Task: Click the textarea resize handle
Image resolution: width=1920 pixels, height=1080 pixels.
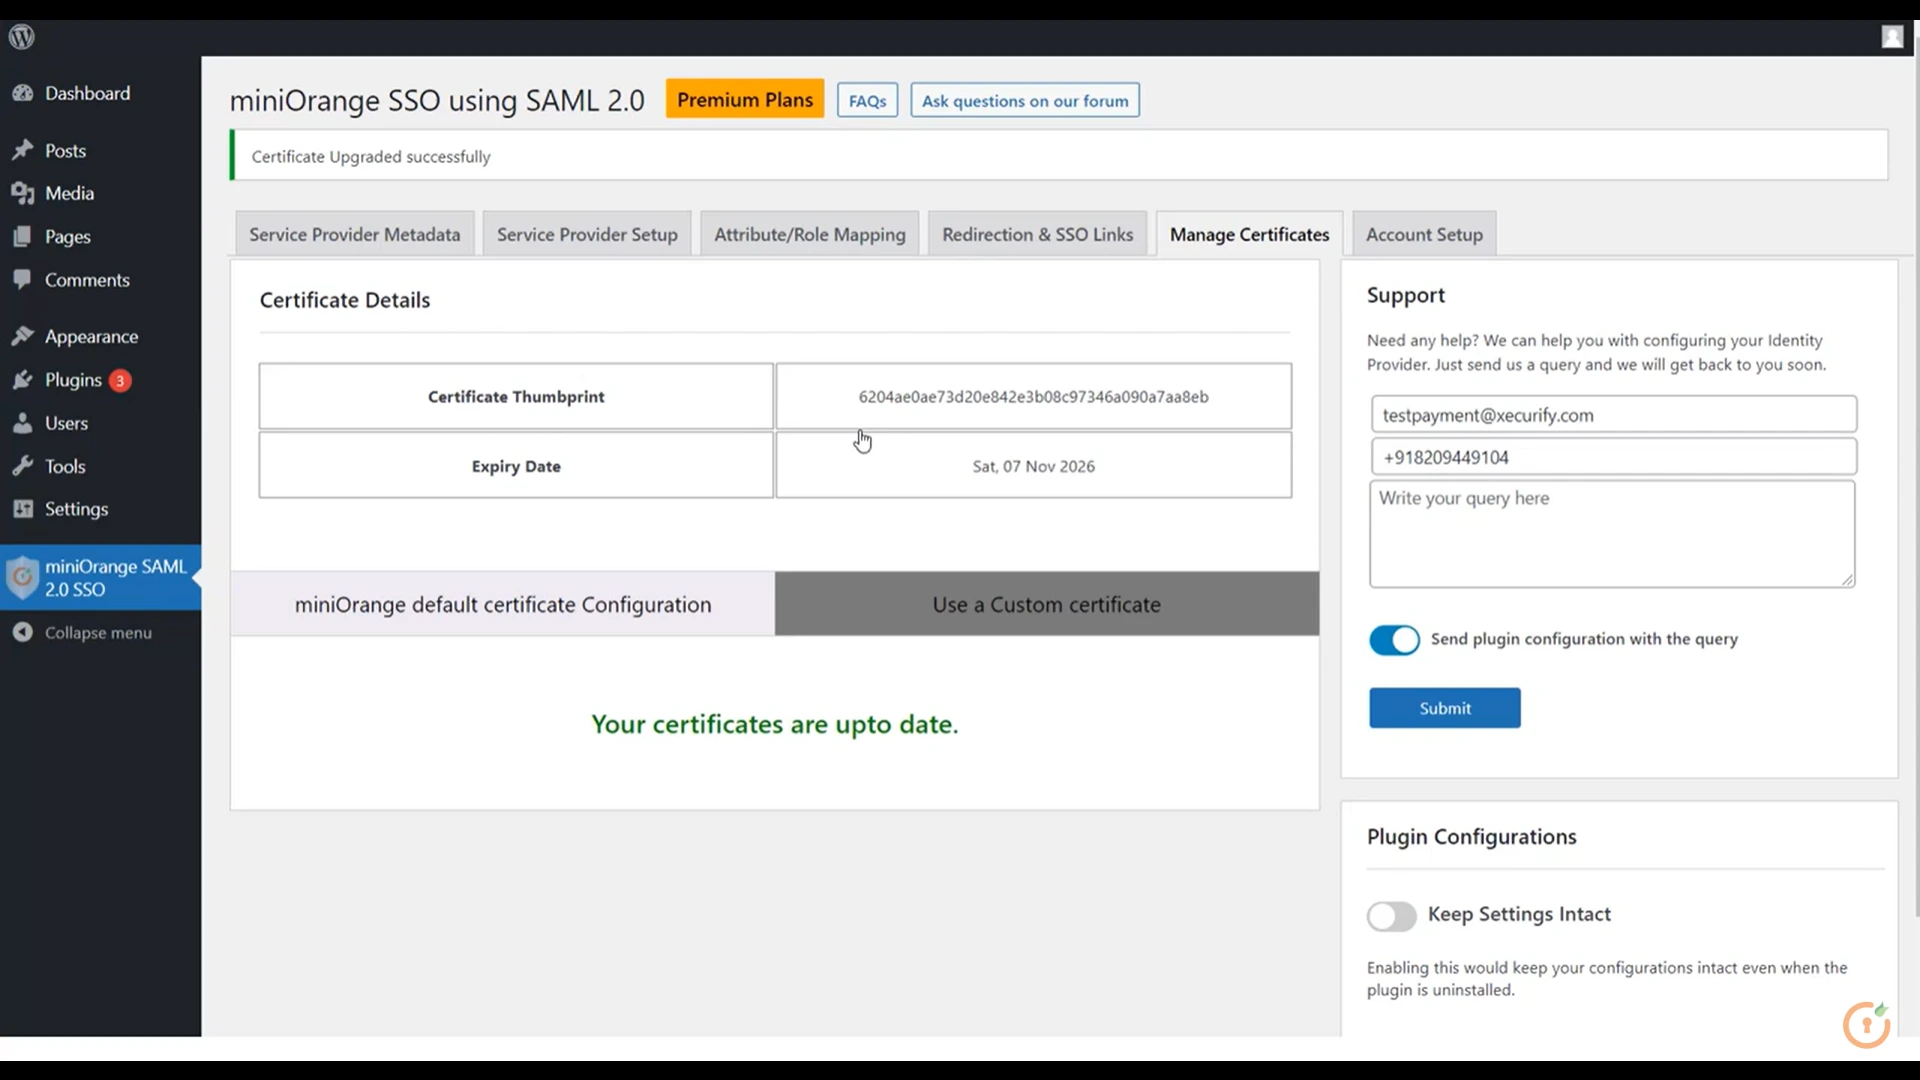Action: 1847,579
